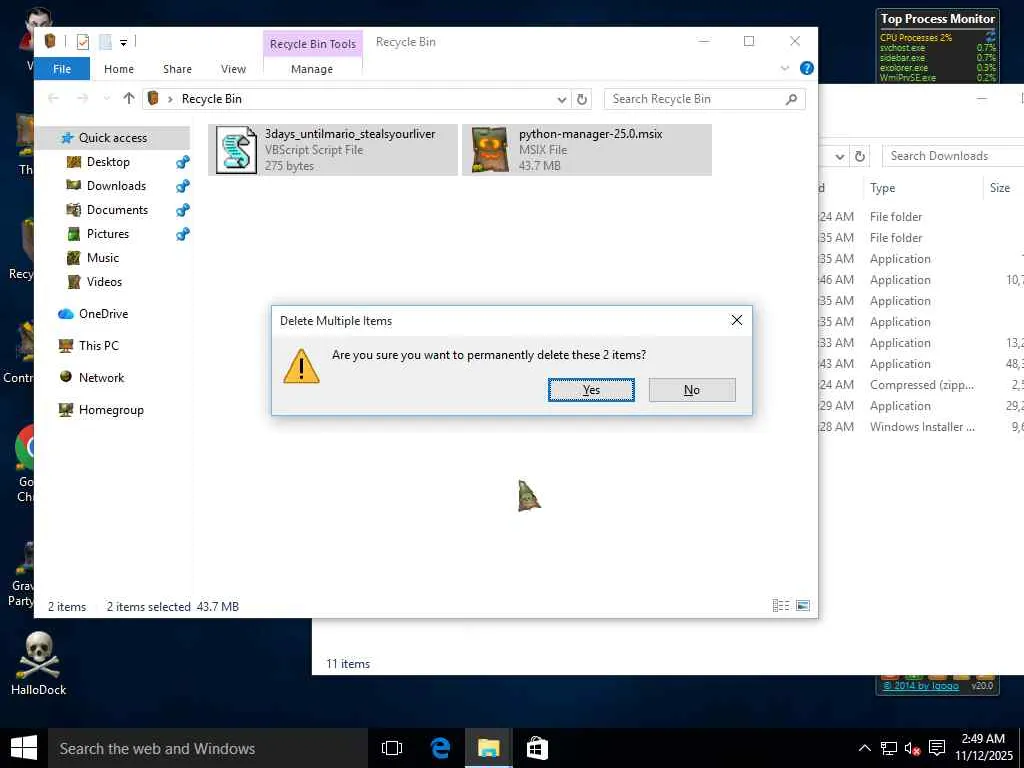Image resolution: width=1024 pixels, height=768 pixels.
Task: Open Videos in the navigation pane
Action: [x=104, y=281]
